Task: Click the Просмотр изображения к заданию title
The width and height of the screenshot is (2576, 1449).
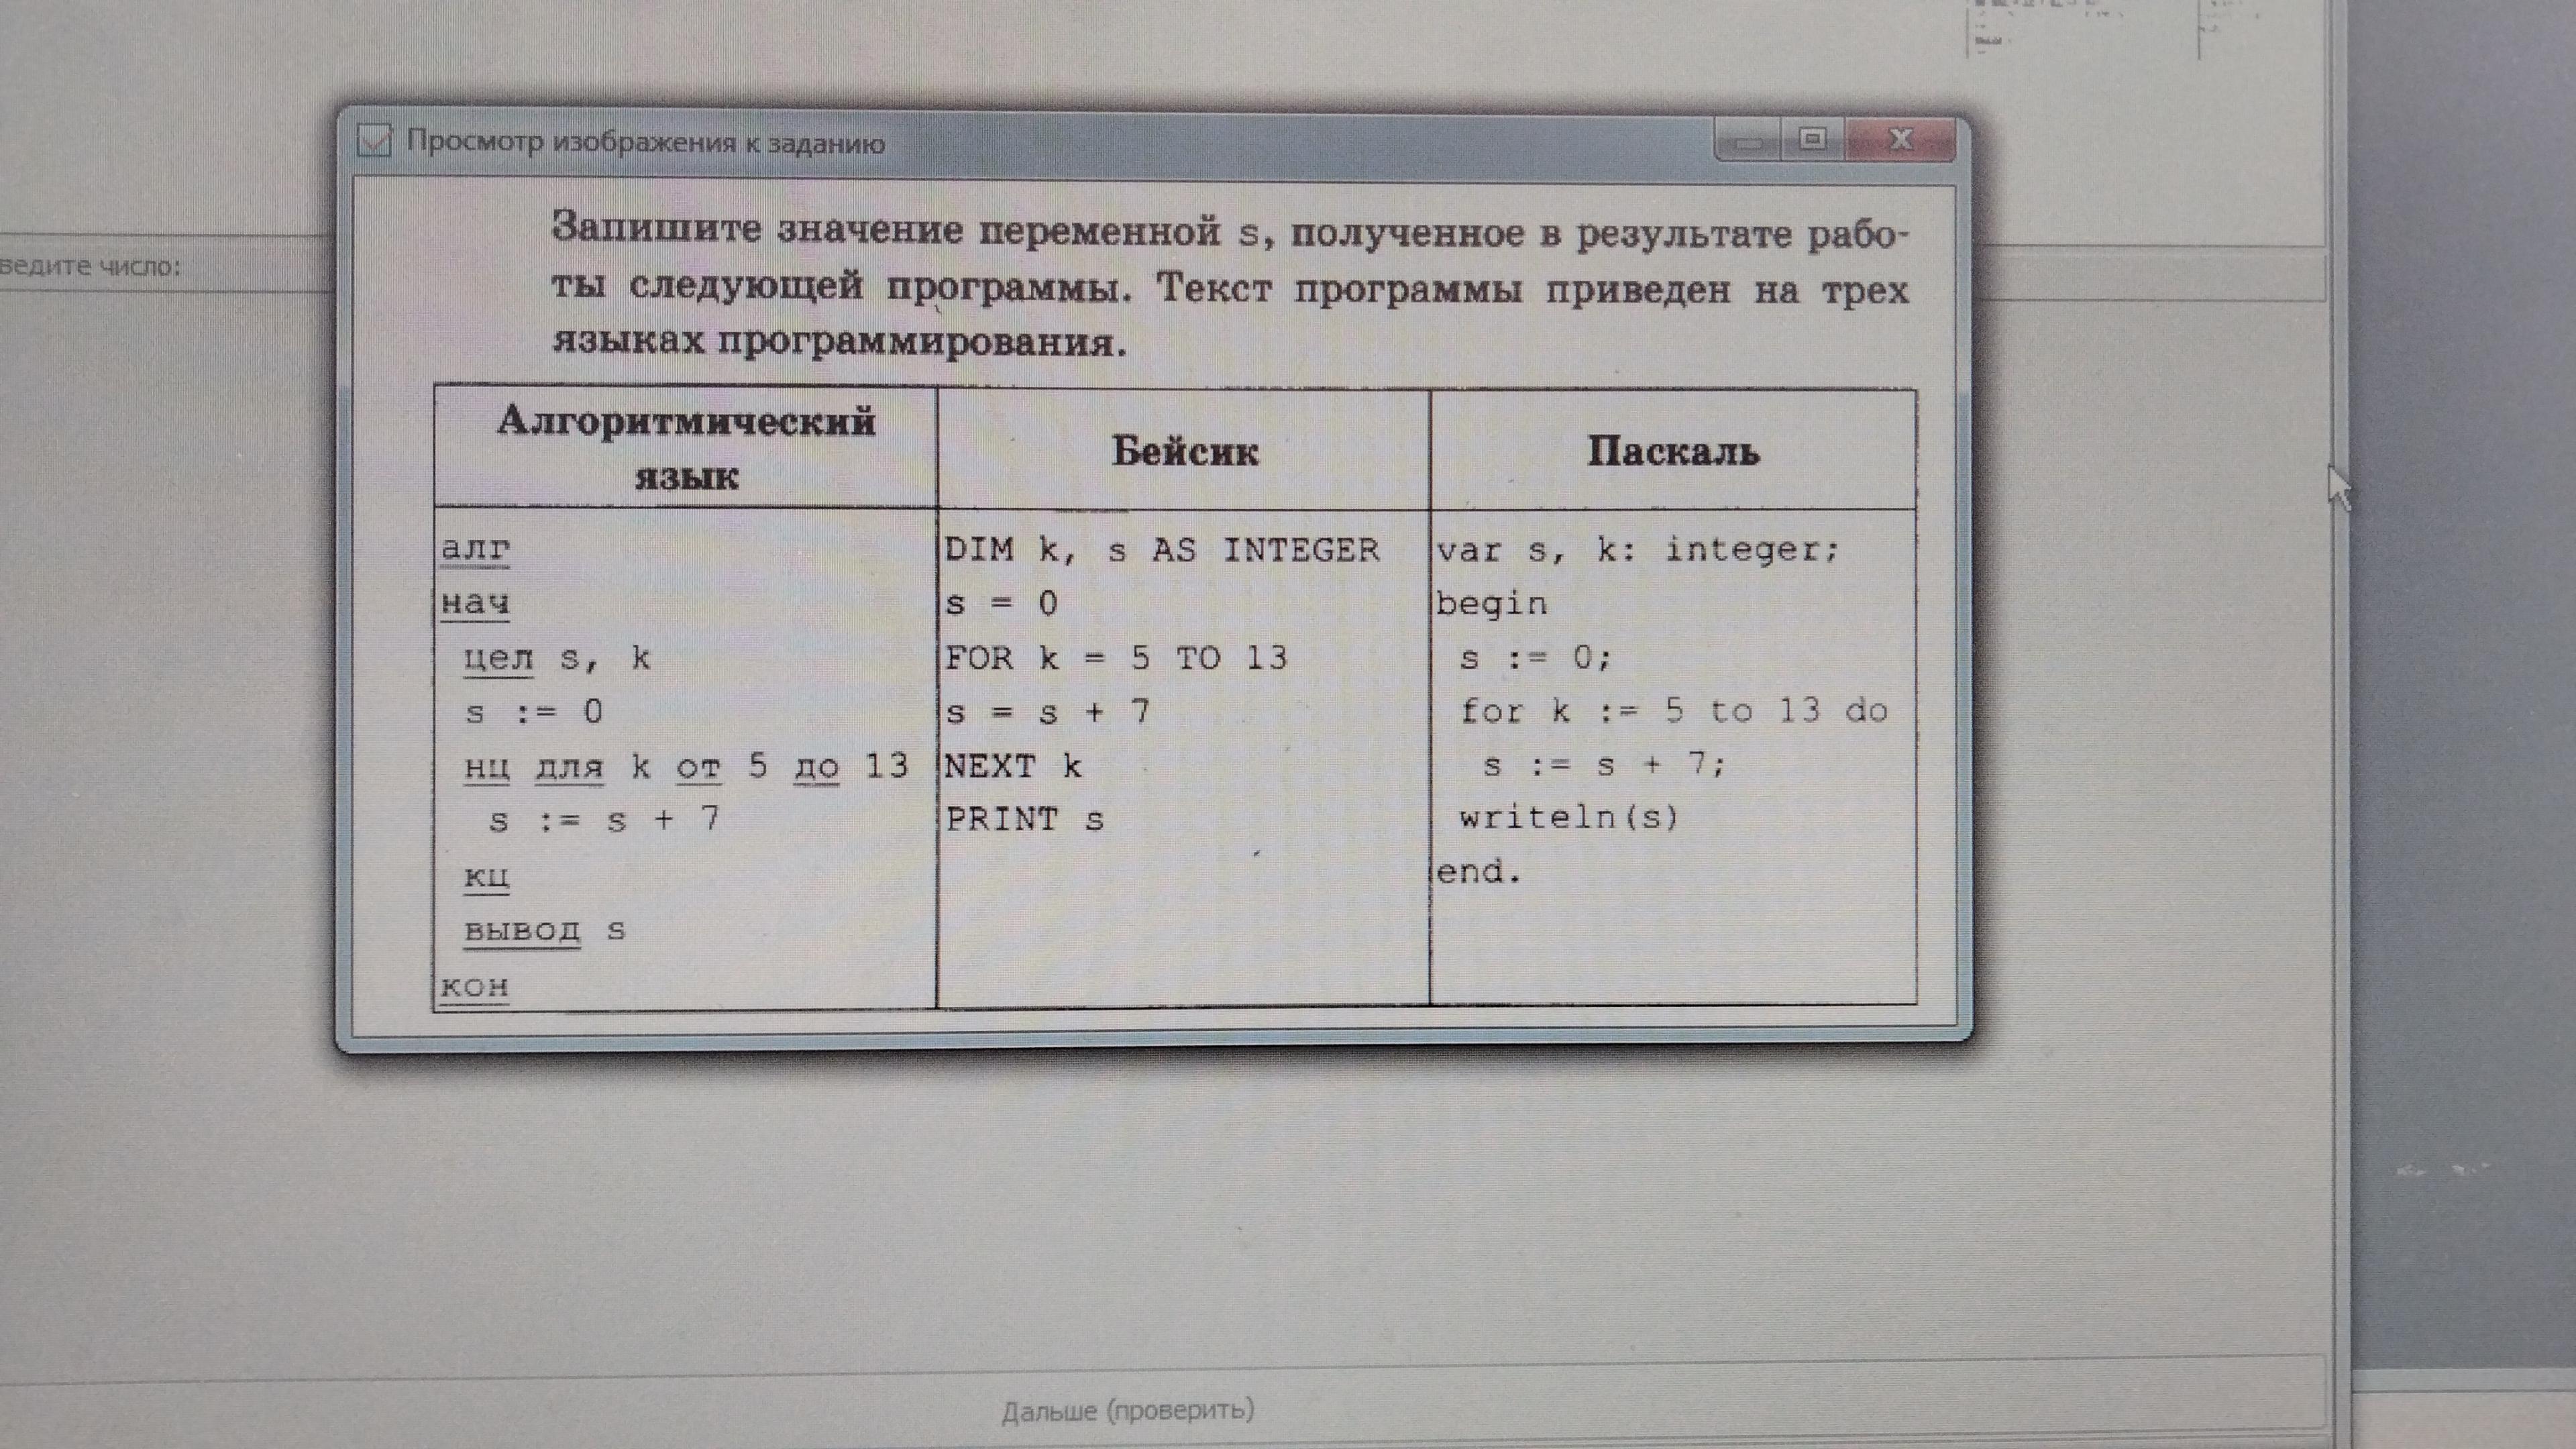Action: pos(645,143)
